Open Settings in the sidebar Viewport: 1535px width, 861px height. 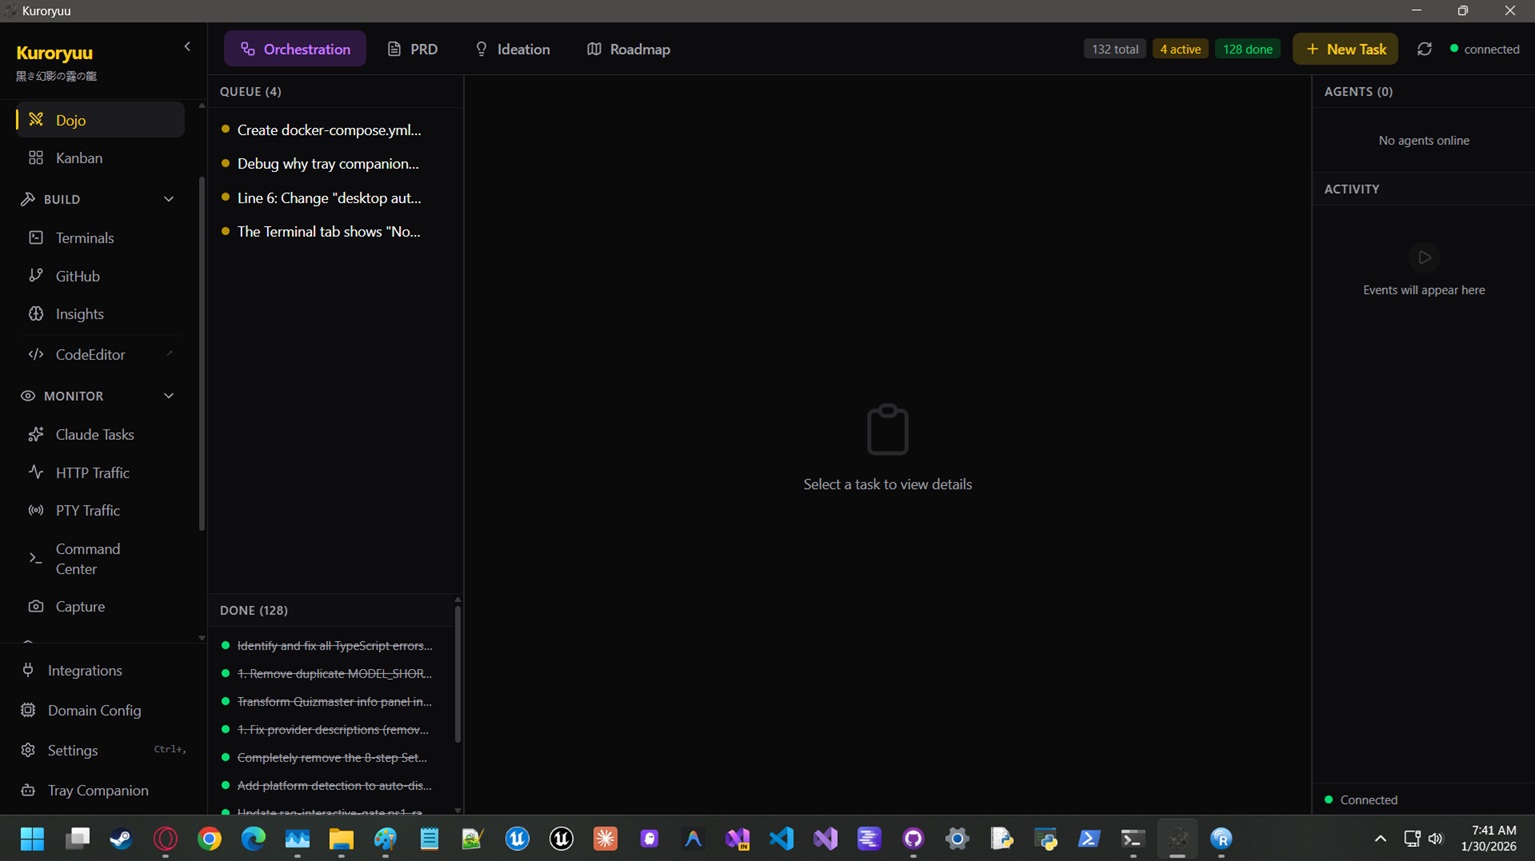click(x=72, y=750)
